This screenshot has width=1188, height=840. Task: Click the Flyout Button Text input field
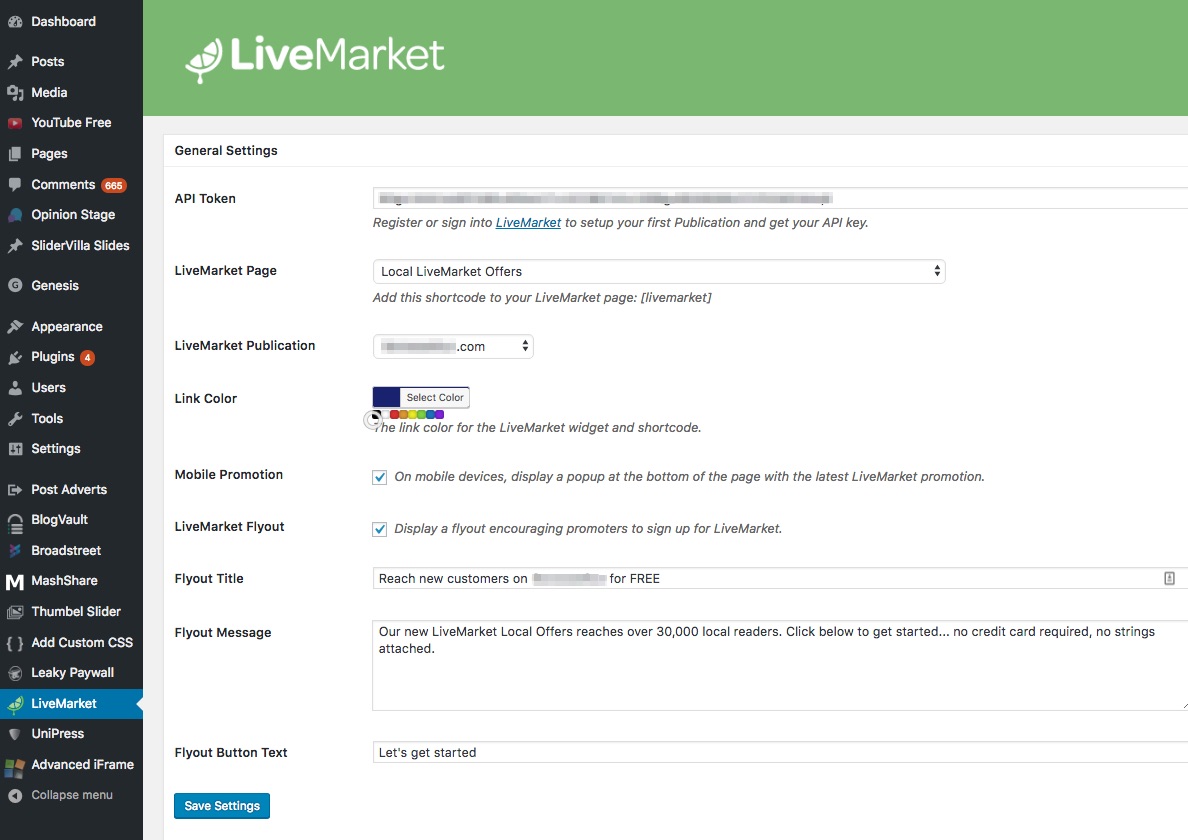point(780,752)
